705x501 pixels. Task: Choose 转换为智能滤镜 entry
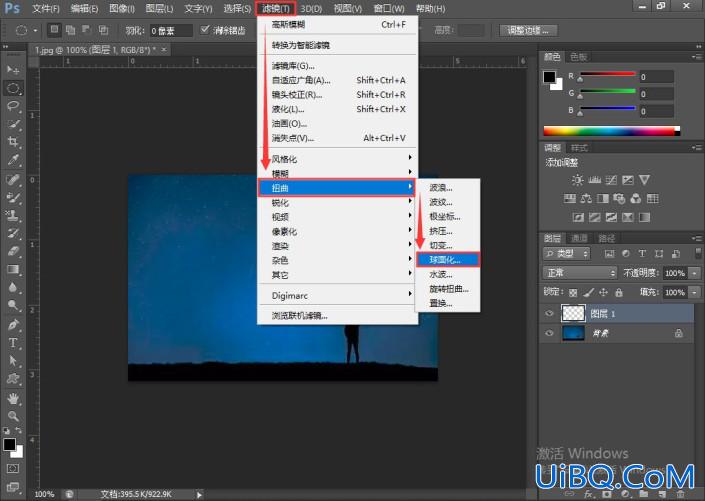click(x=337, y=45)
